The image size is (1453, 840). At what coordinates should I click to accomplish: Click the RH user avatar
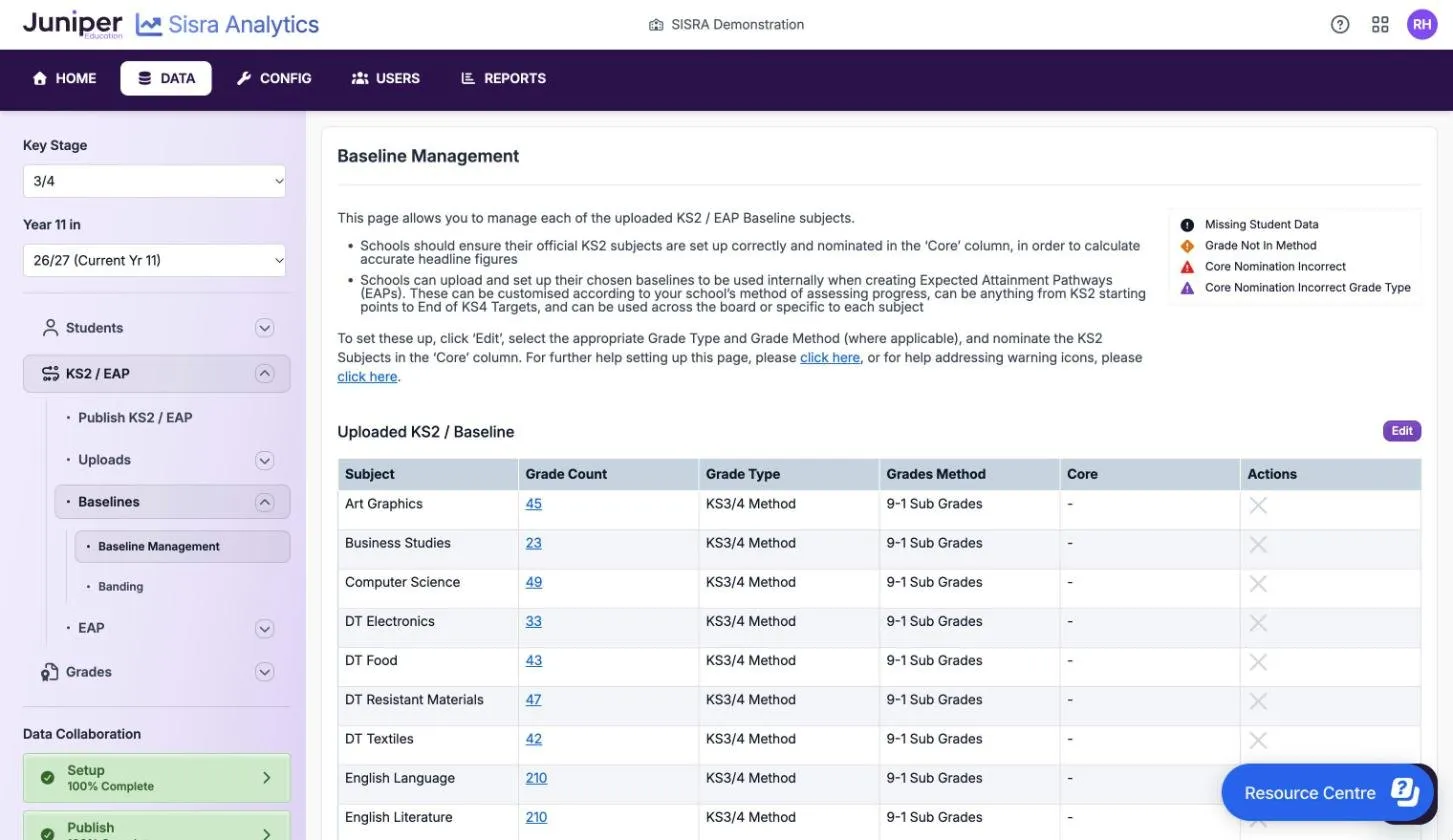coord(1421,25)
